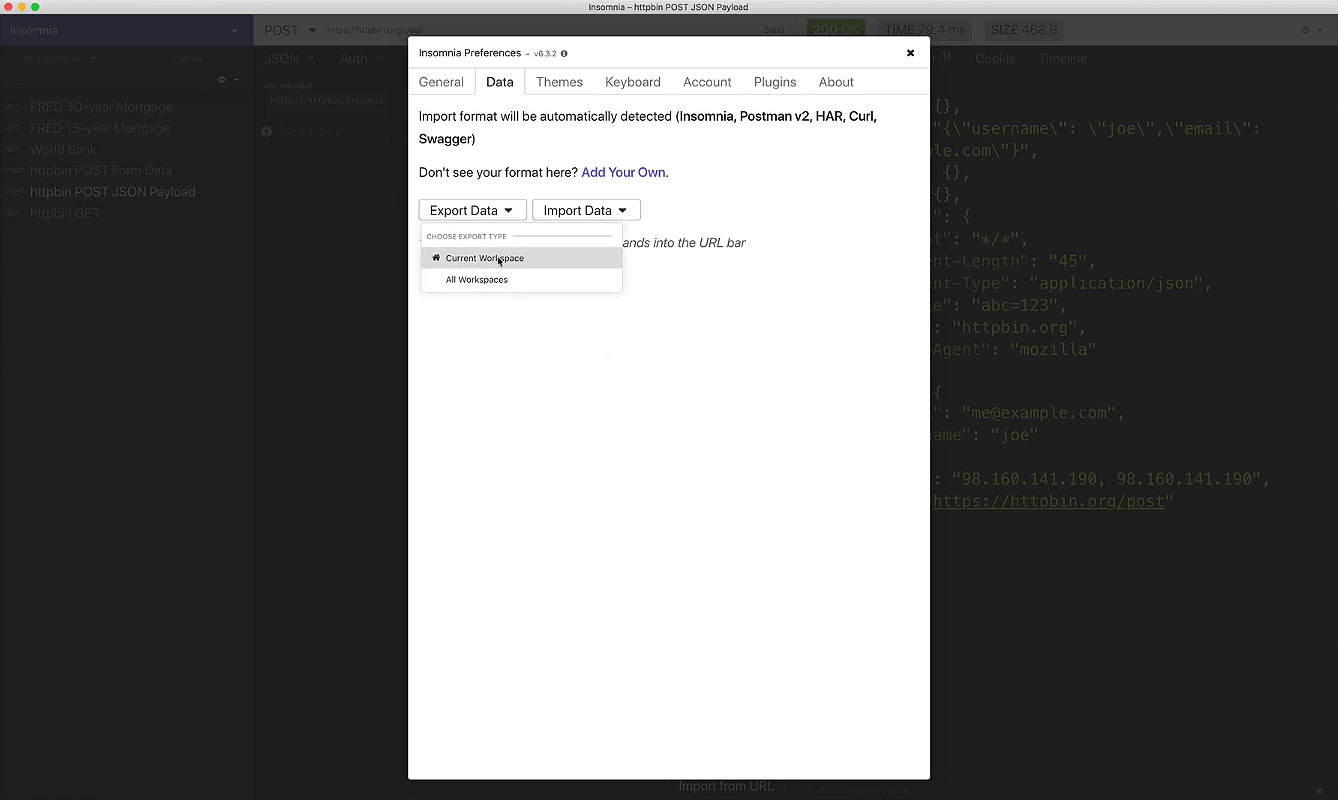Screen dimensions: 1338x800
Task: Open the About tab
Action: click(836, 82)
